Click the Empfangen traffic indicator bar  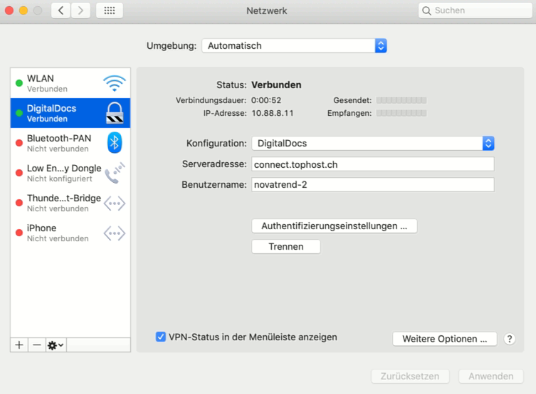point(401,113)
